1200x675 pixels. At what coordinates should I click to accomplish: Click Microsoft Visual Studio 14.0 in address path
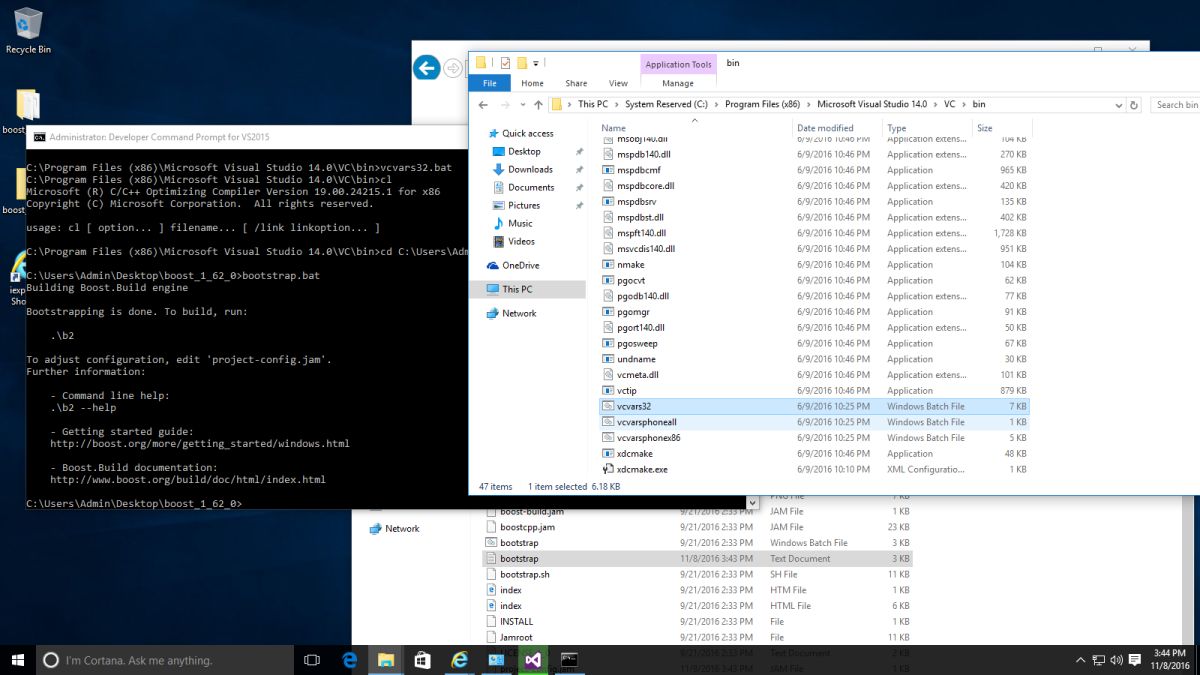[872, 104]
